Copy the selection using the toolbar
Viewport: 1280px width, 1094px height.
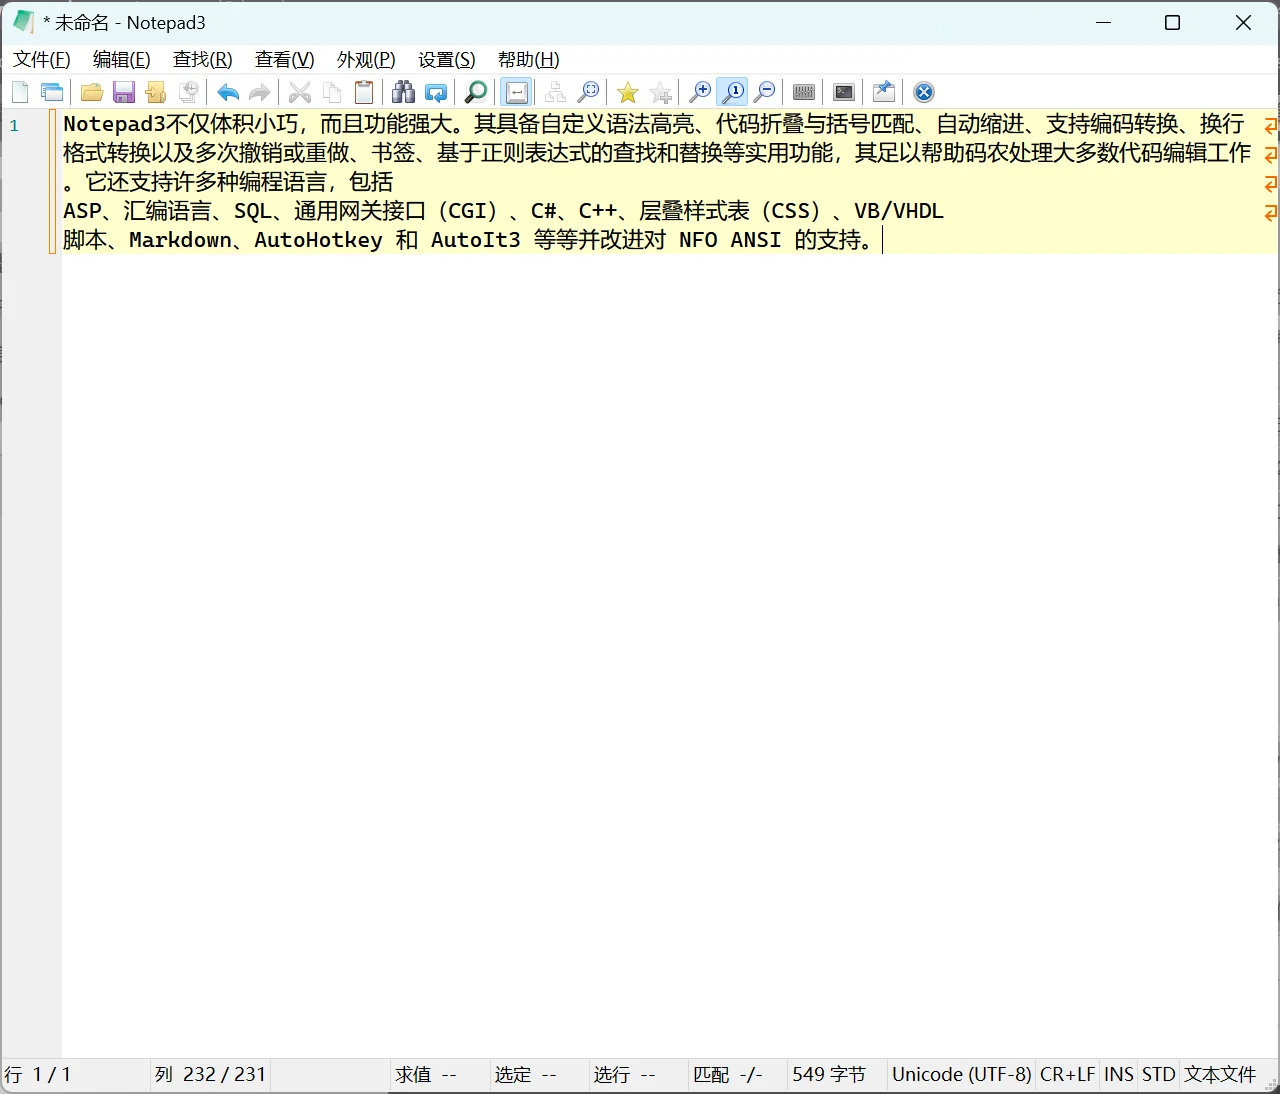[x=332, y=93]
